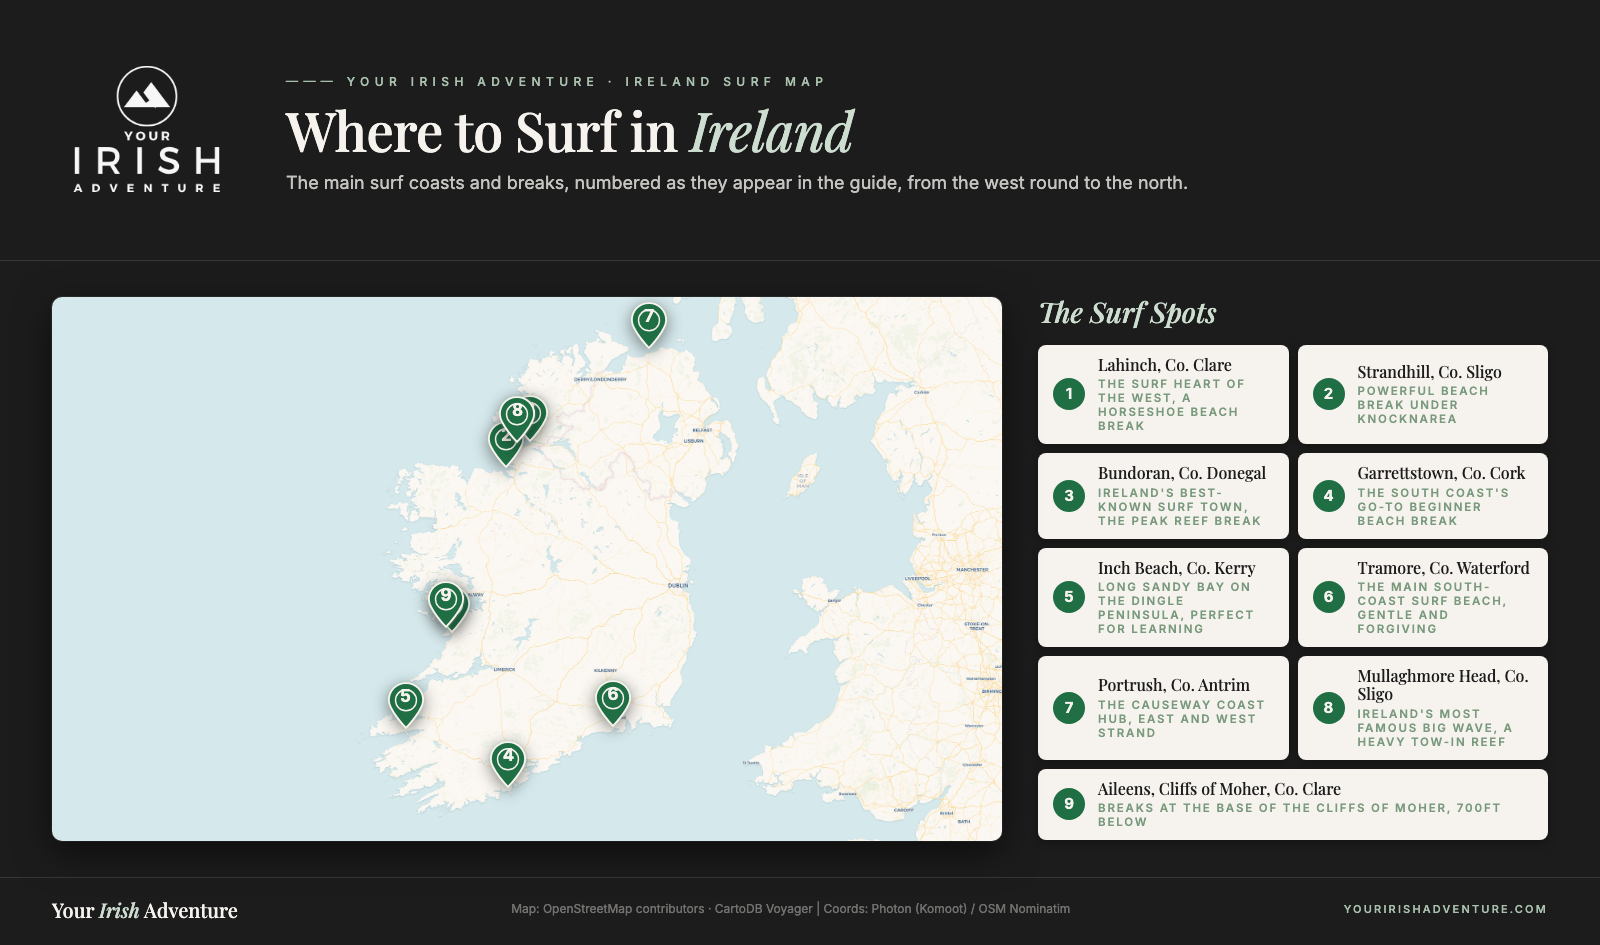The width and height of the screenshot is (1600, 945).
Task: Click 'Long sandy bay on the Dingle' description
Action: pos(1176,608)
